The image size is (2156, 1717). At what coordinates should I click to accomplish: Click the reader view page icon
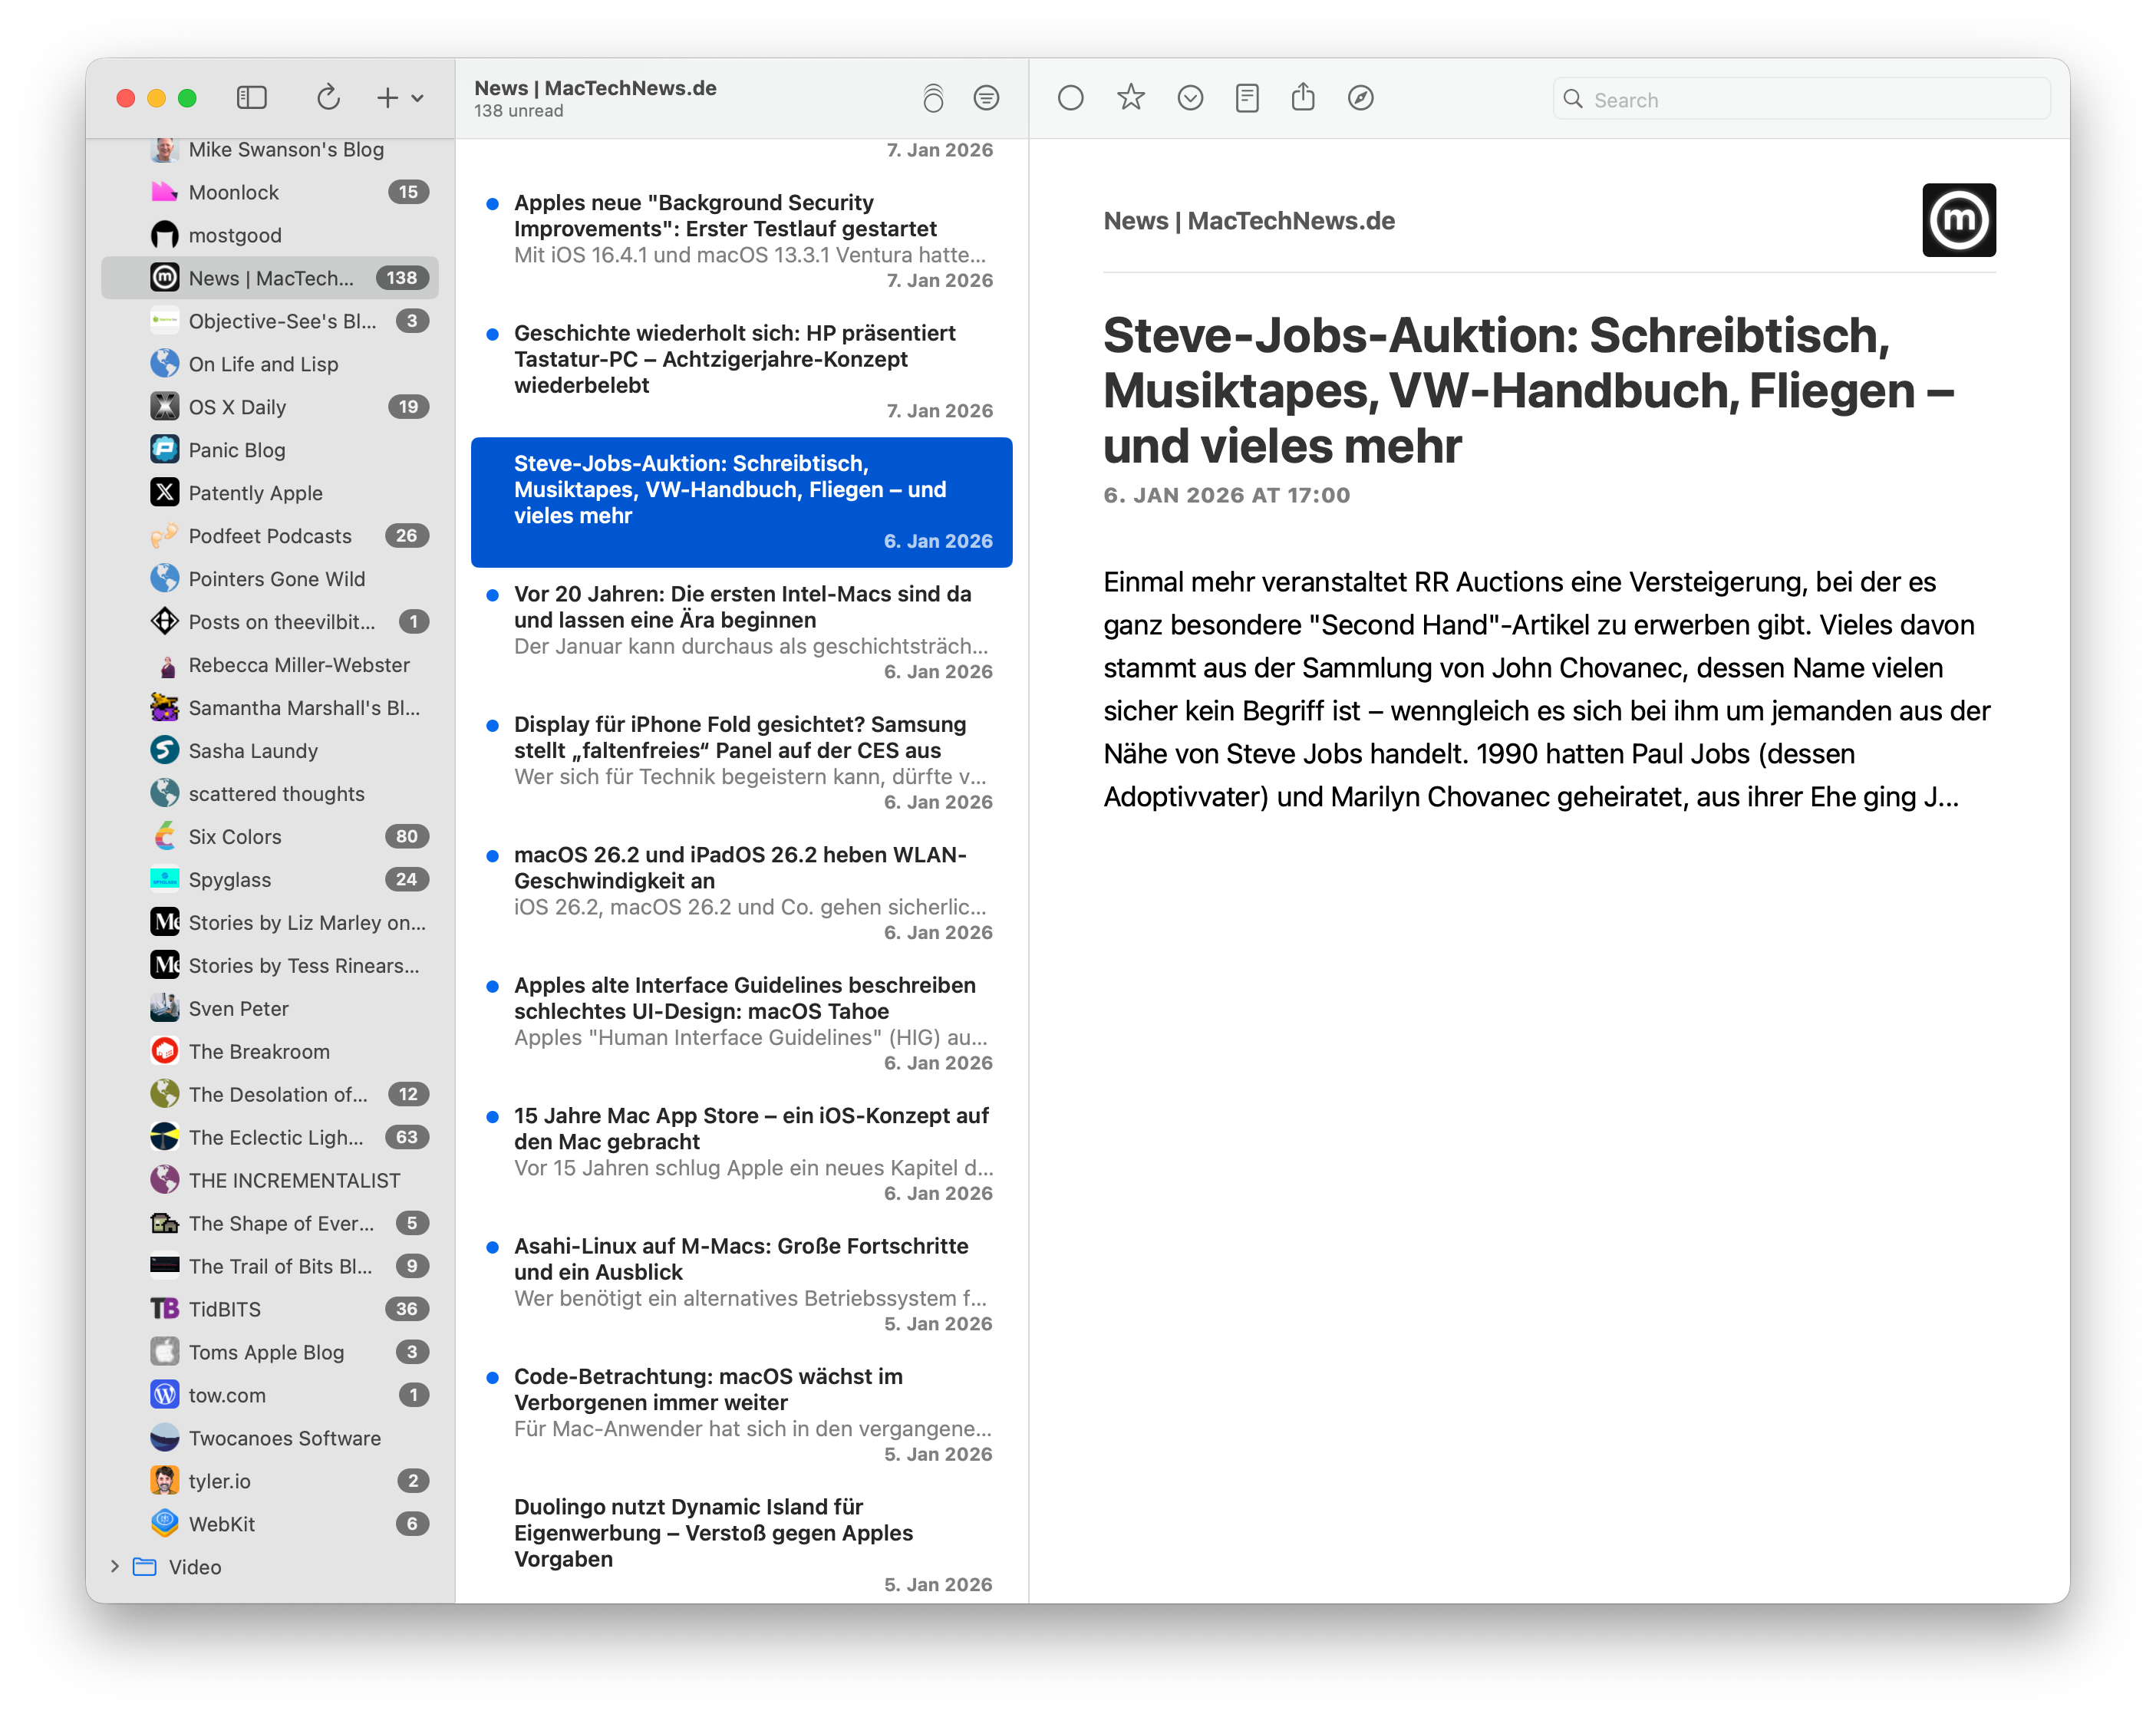click(x=1246, y=98)
